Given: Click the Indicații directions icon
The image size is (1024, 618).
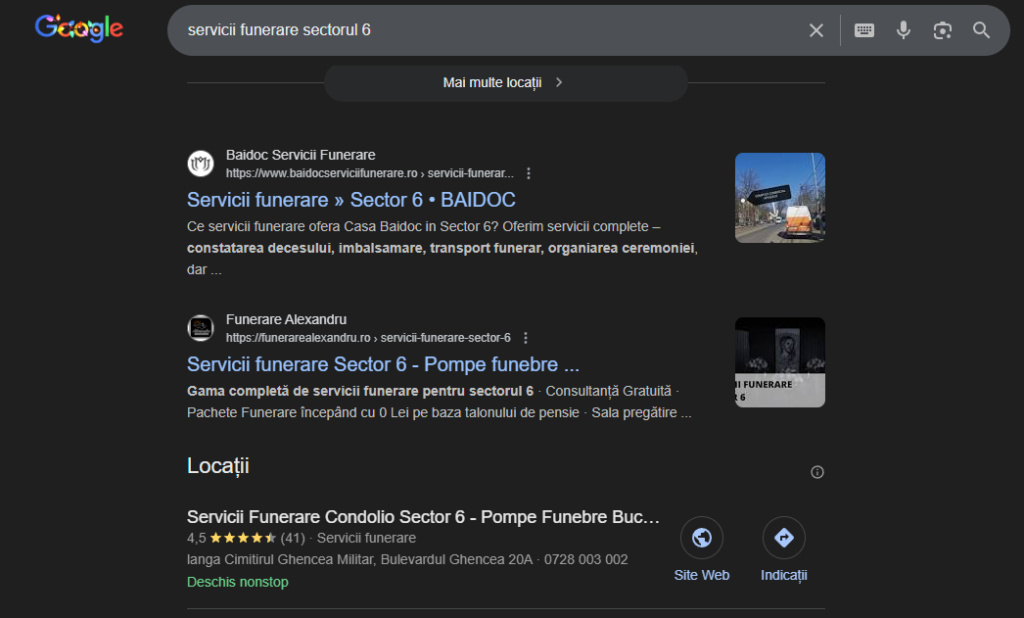Looking at the screenshot, I should click(x=783, y=537).
